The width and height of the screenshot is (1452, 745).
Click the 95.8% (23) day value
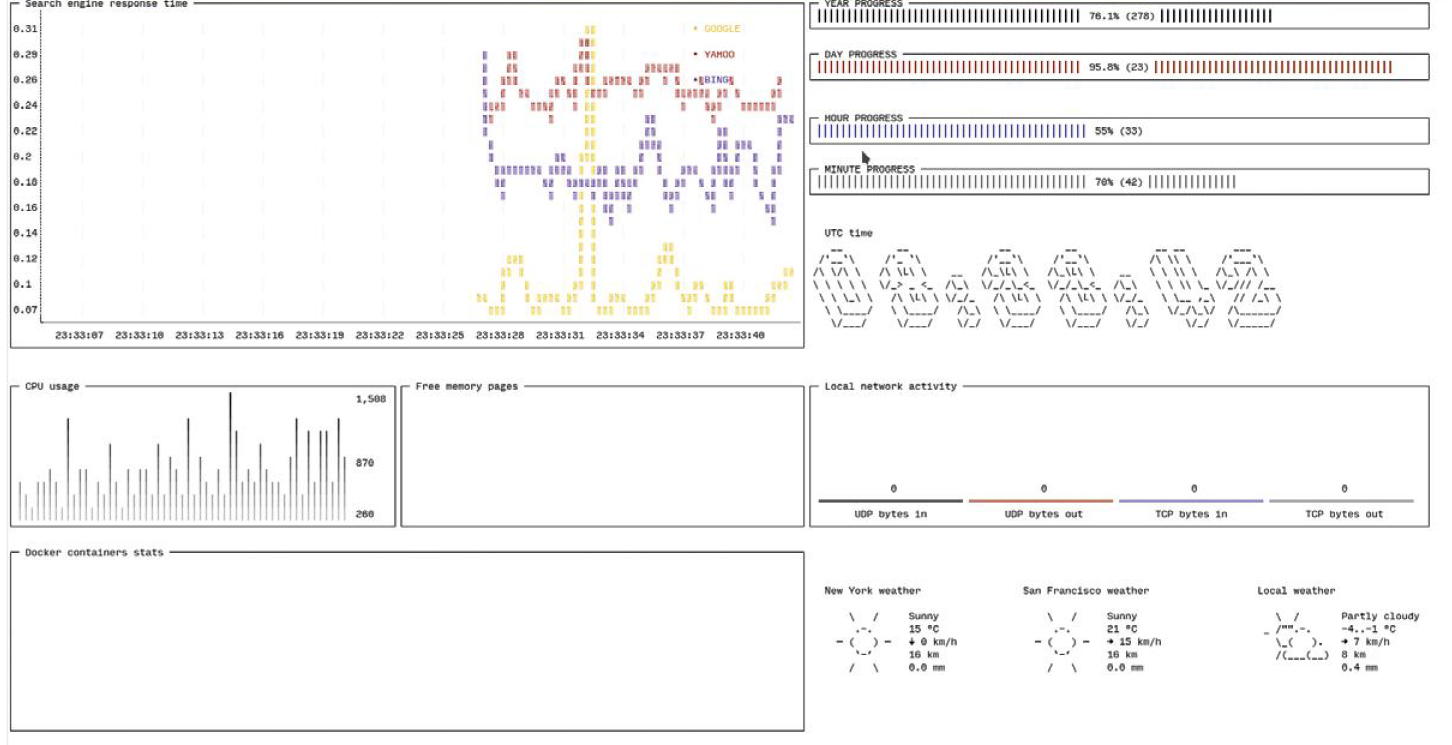[1118, 67]
